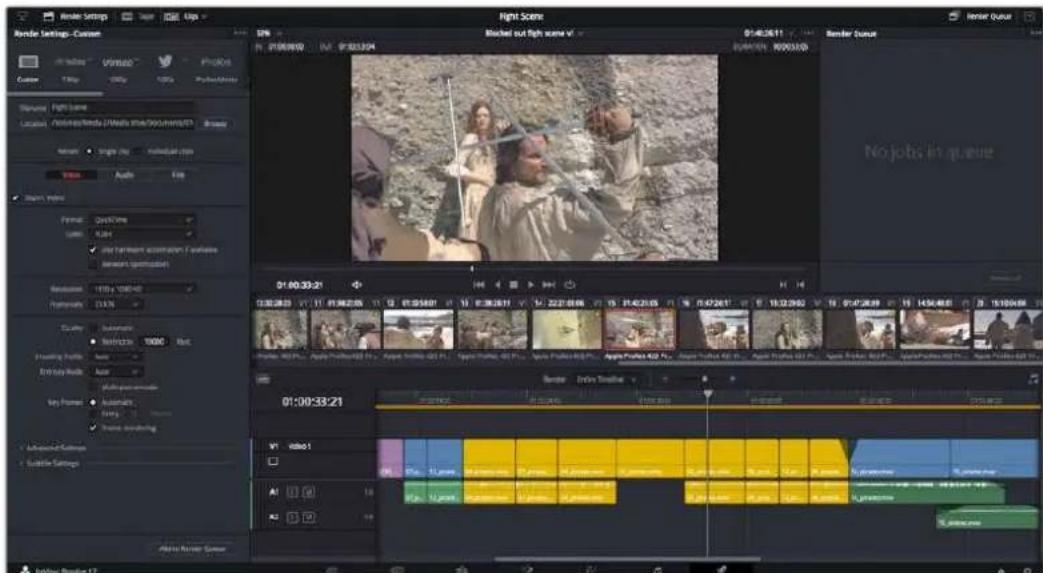Open the Entropy Mode dropdown
1043x573 pixels.
tap(116, 371)
